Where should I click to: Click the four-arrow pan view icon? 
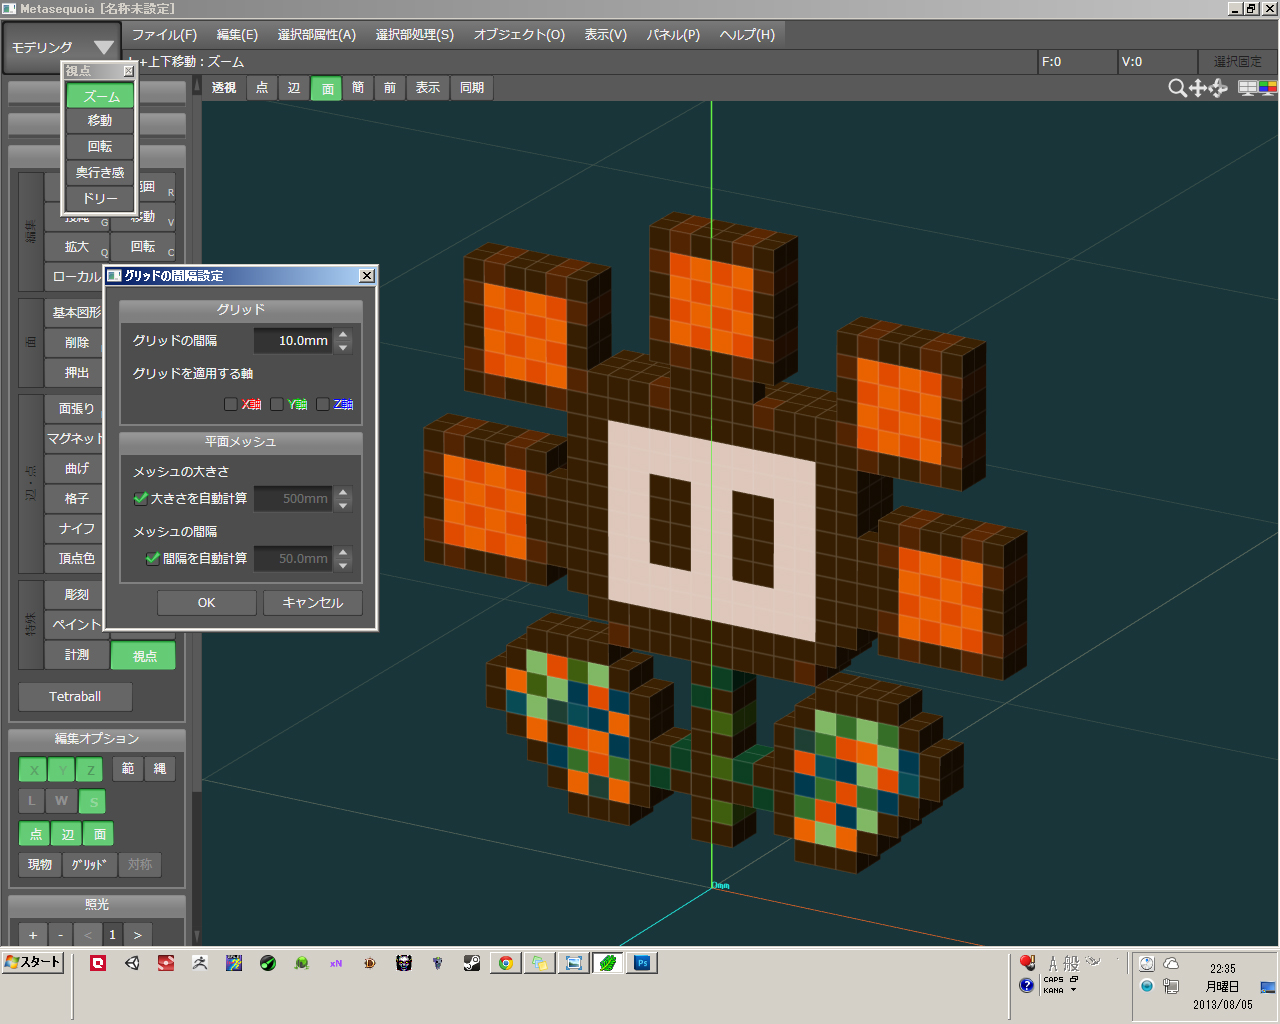1197,88
